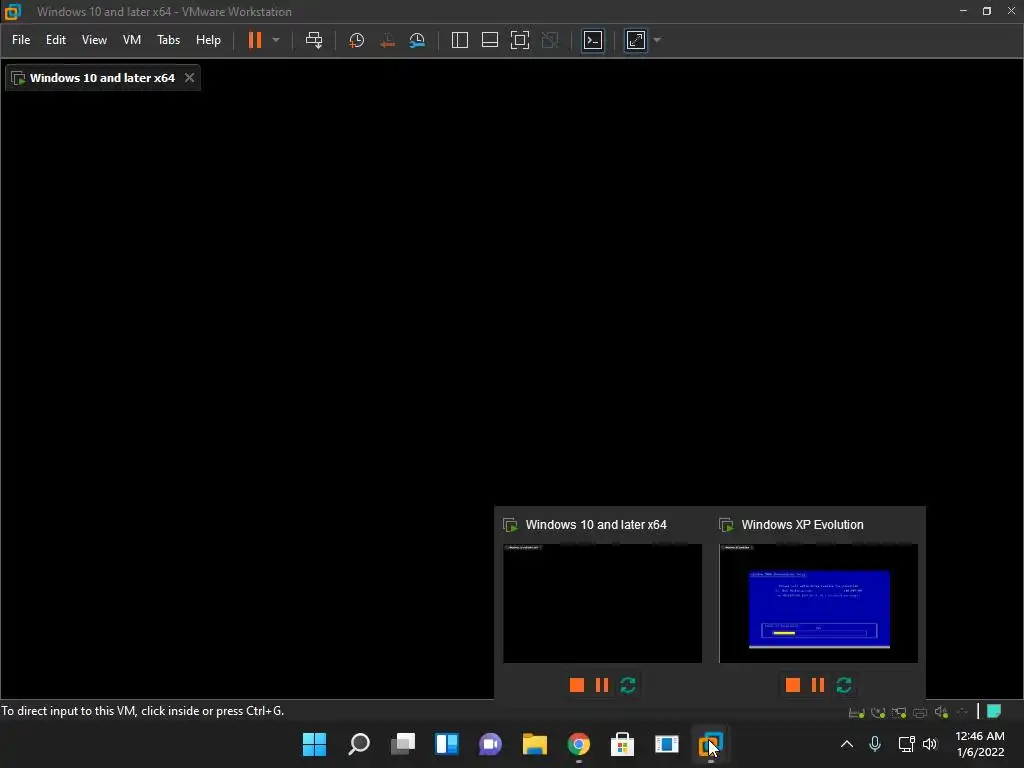The width and height of the screenshot is (1024, 768).
Task: Close the Windows 10 and later x64 tab
Action: [189, 78]
